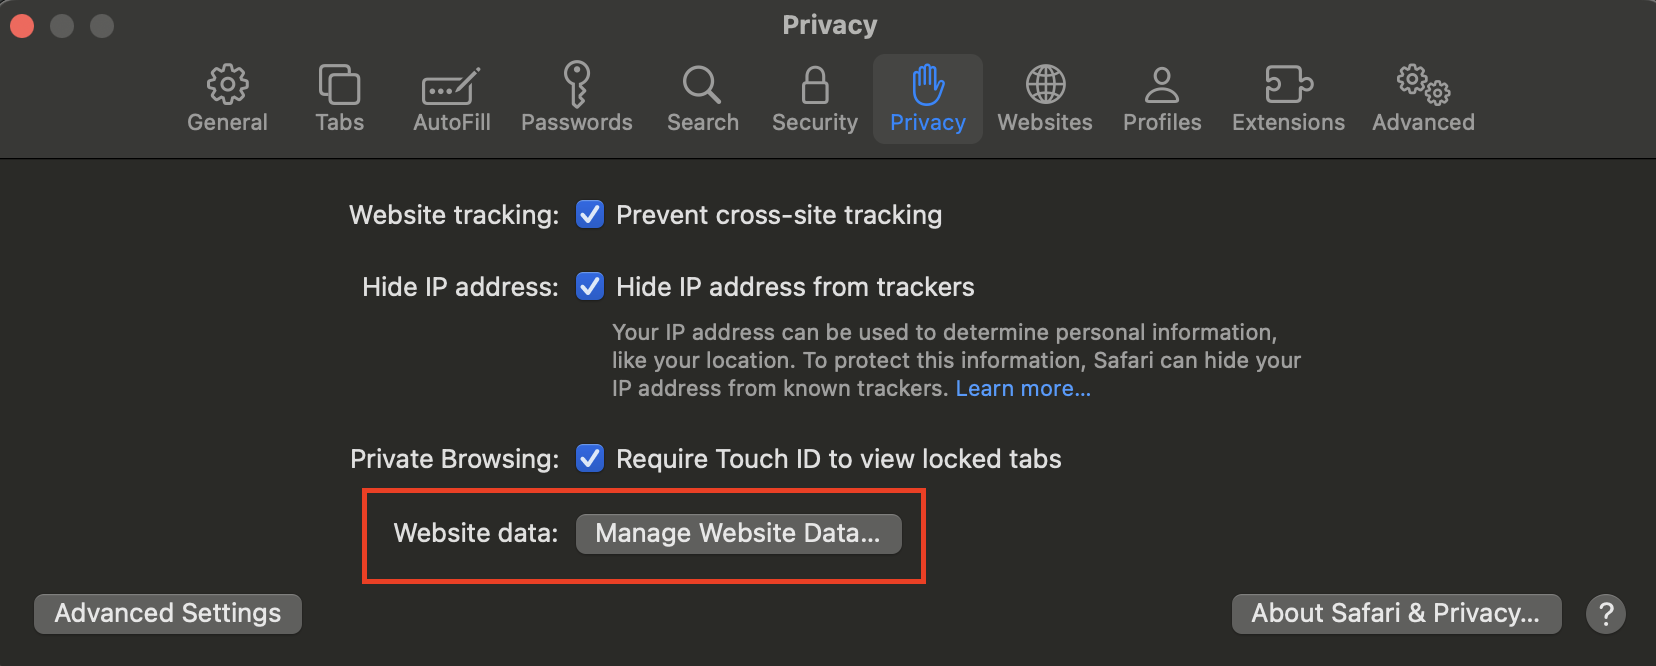Toggle Require Touch ID to view locked tabs

590,458
